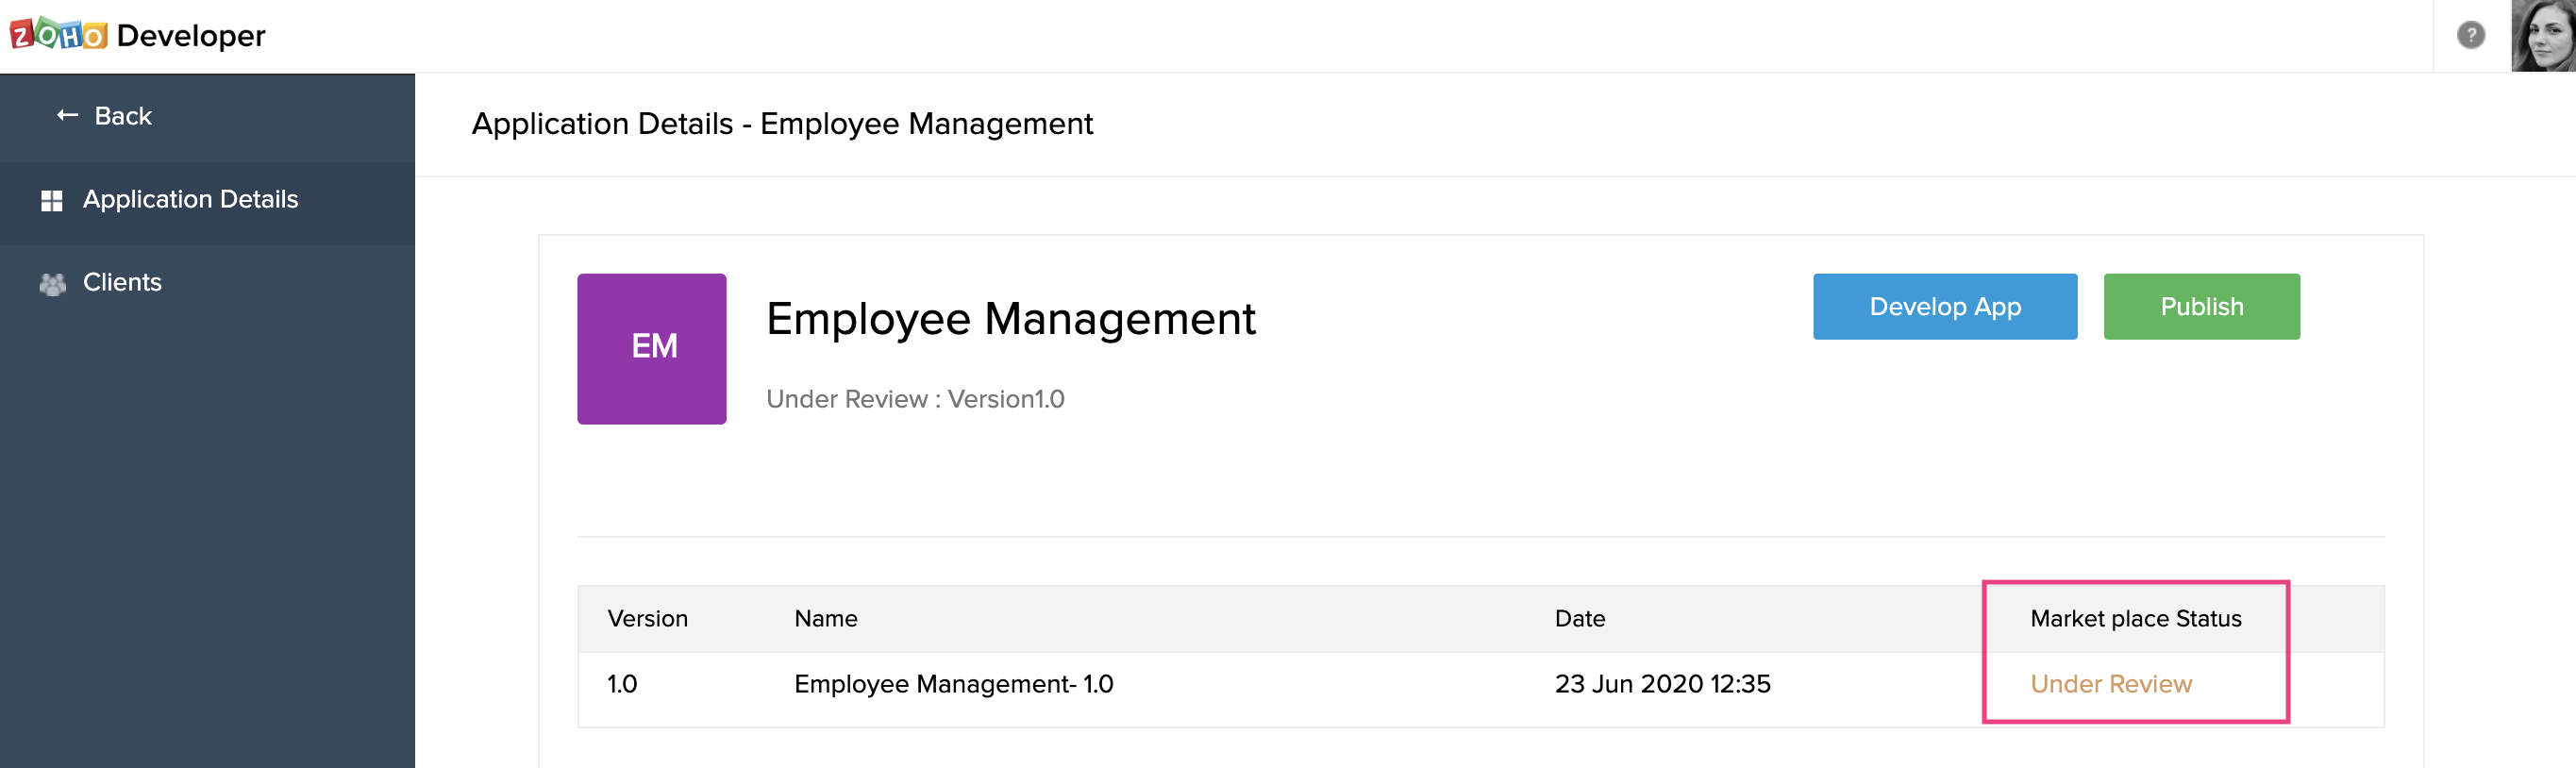Click the Market place Status header
The image size is (2576, 768).
click(x=2135, y=619)
